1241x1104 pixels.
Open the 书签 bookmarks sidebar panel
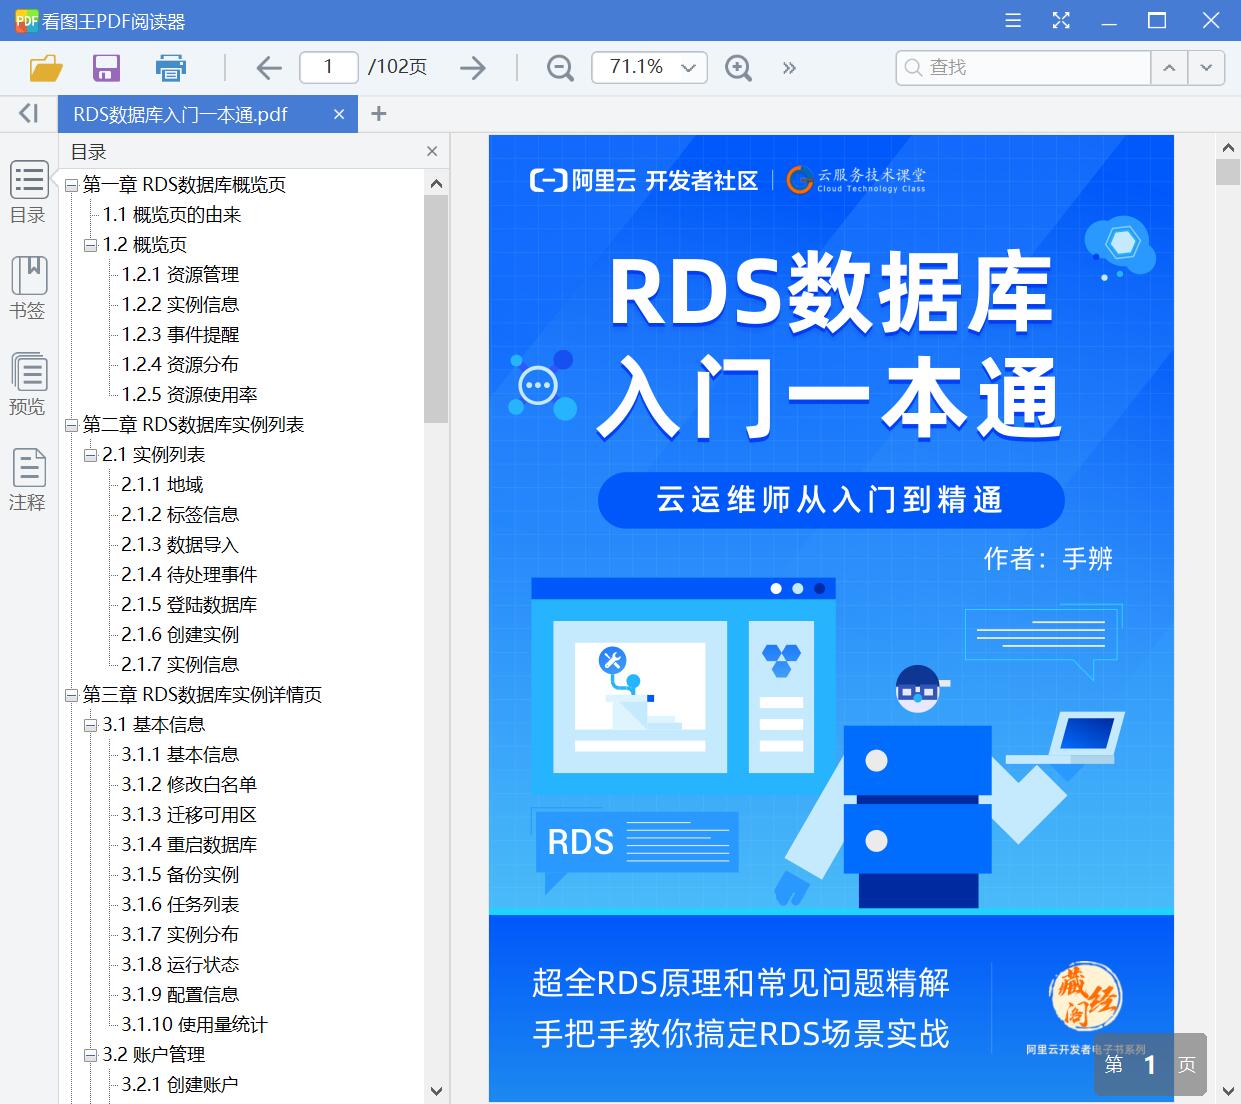(x=28, y=288)
